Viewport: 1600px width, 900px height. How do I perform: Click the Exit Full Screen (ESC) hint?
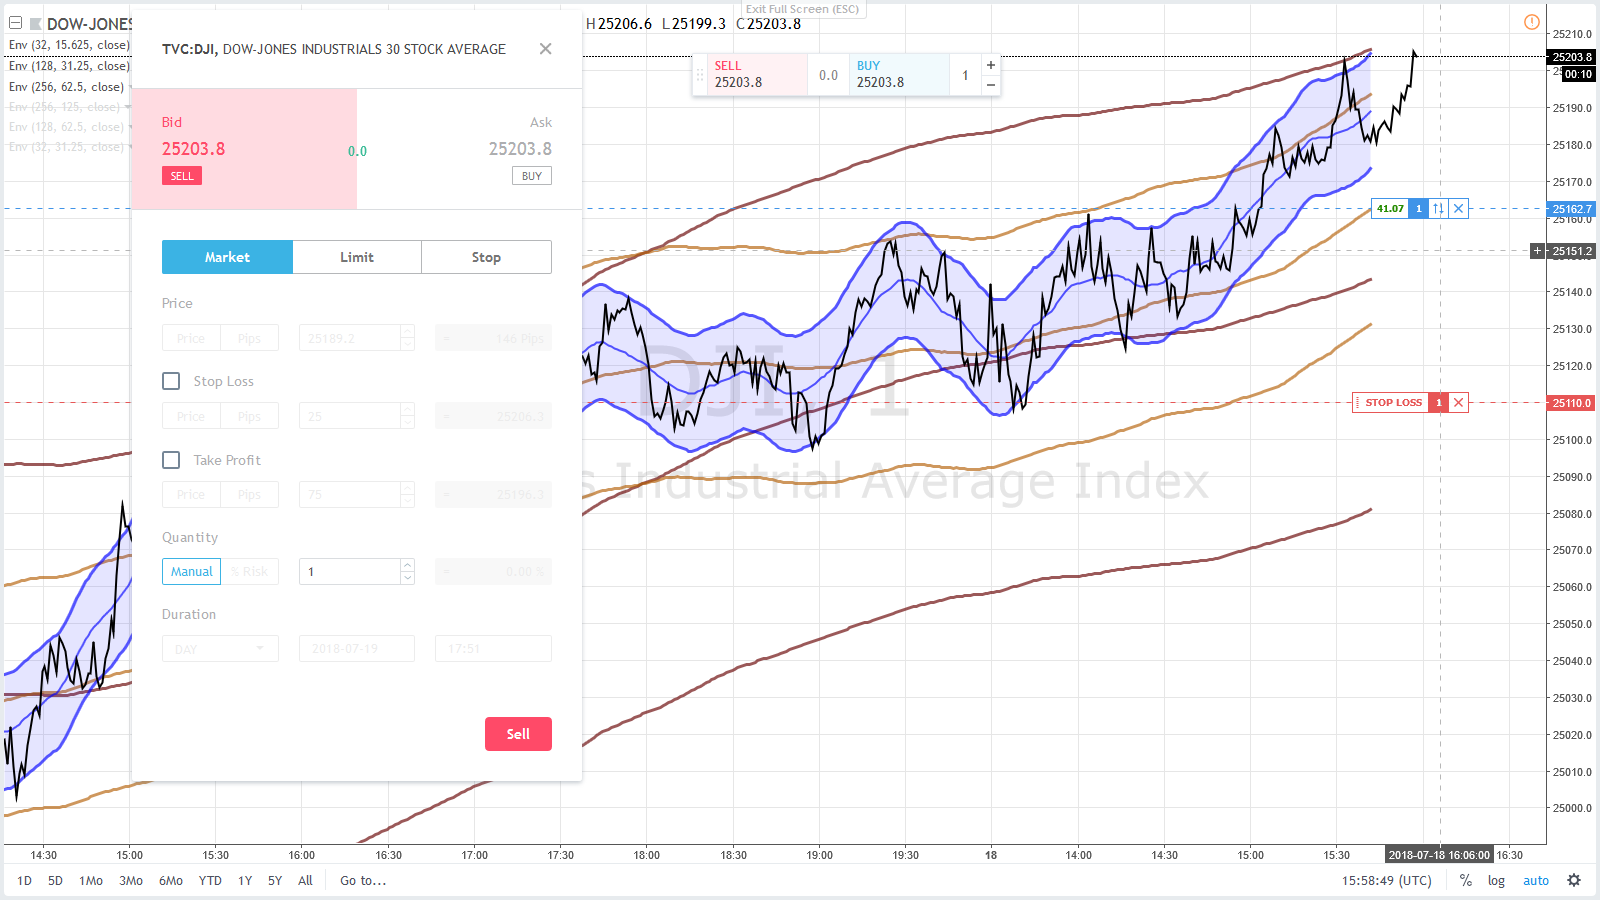802,9
